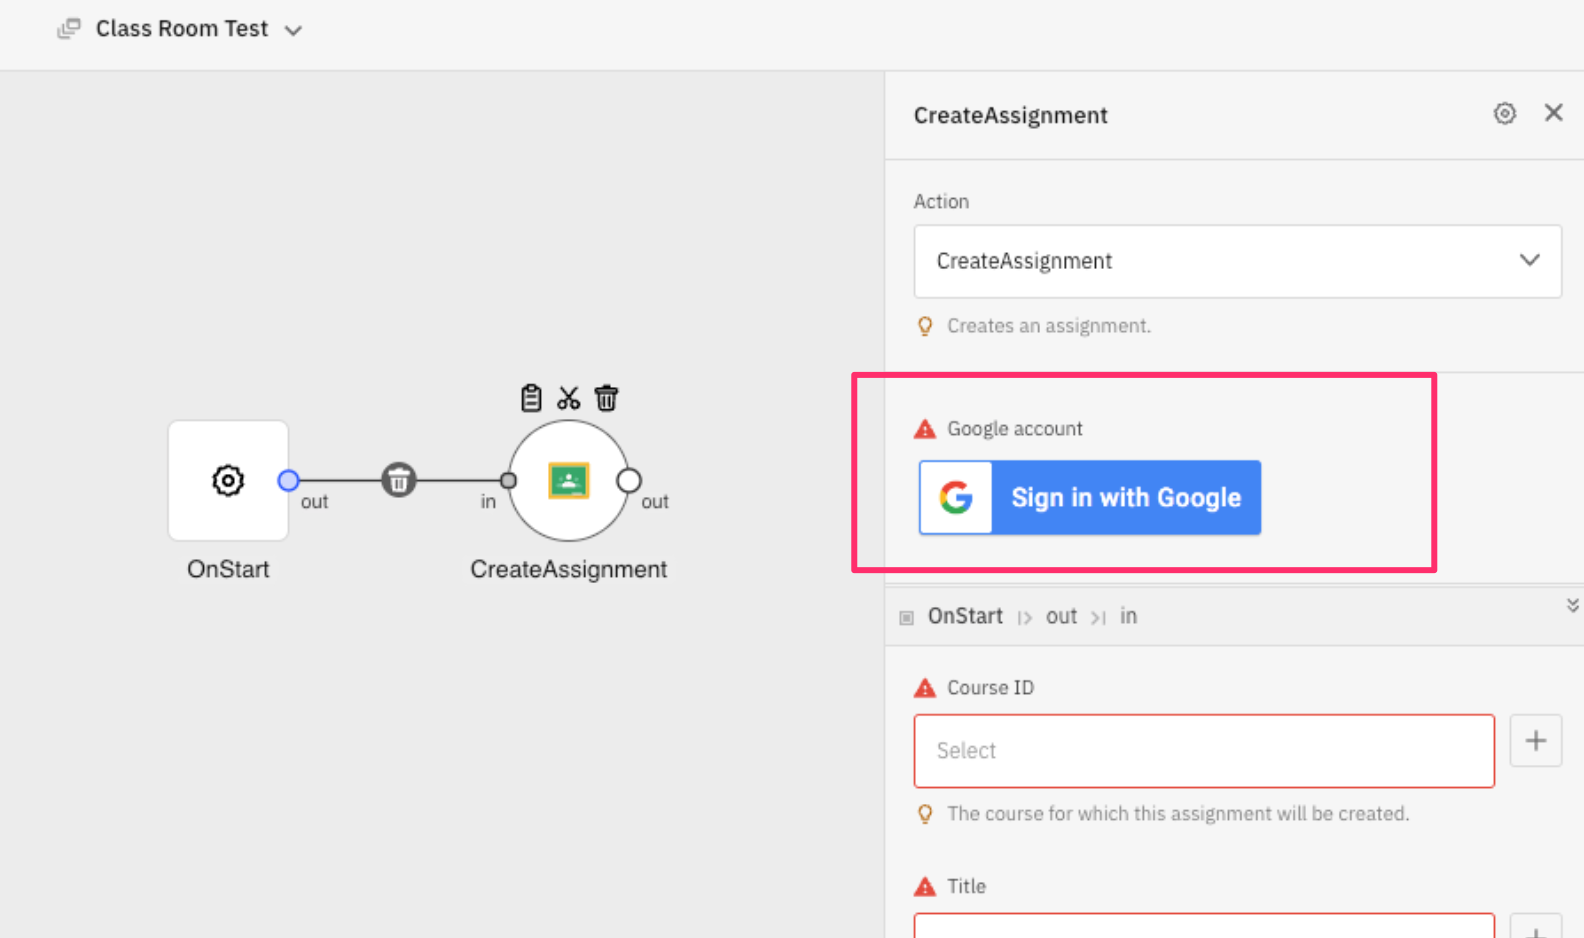Viewport: 1584px width, 938px height.
Task: Collapse the OnStart section with double chevron
Action: 1572,605
